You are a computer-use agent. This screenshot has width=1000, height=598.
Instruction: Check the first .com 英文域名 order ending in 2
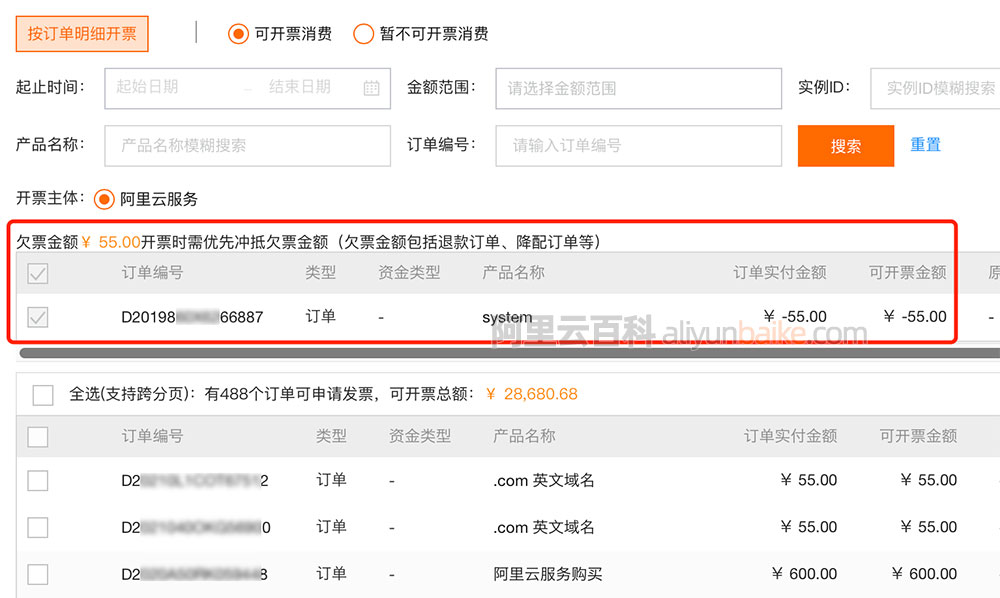pos(38,480)
